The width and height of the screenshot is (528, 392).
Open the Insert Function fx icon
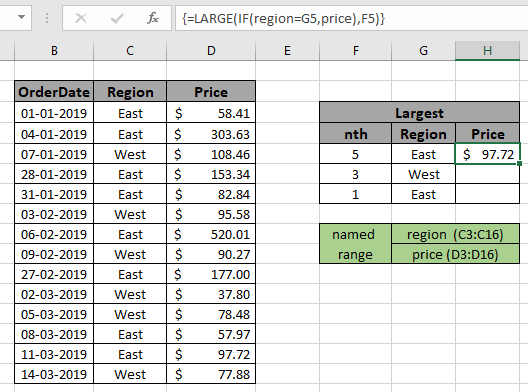tap(153, 18)
